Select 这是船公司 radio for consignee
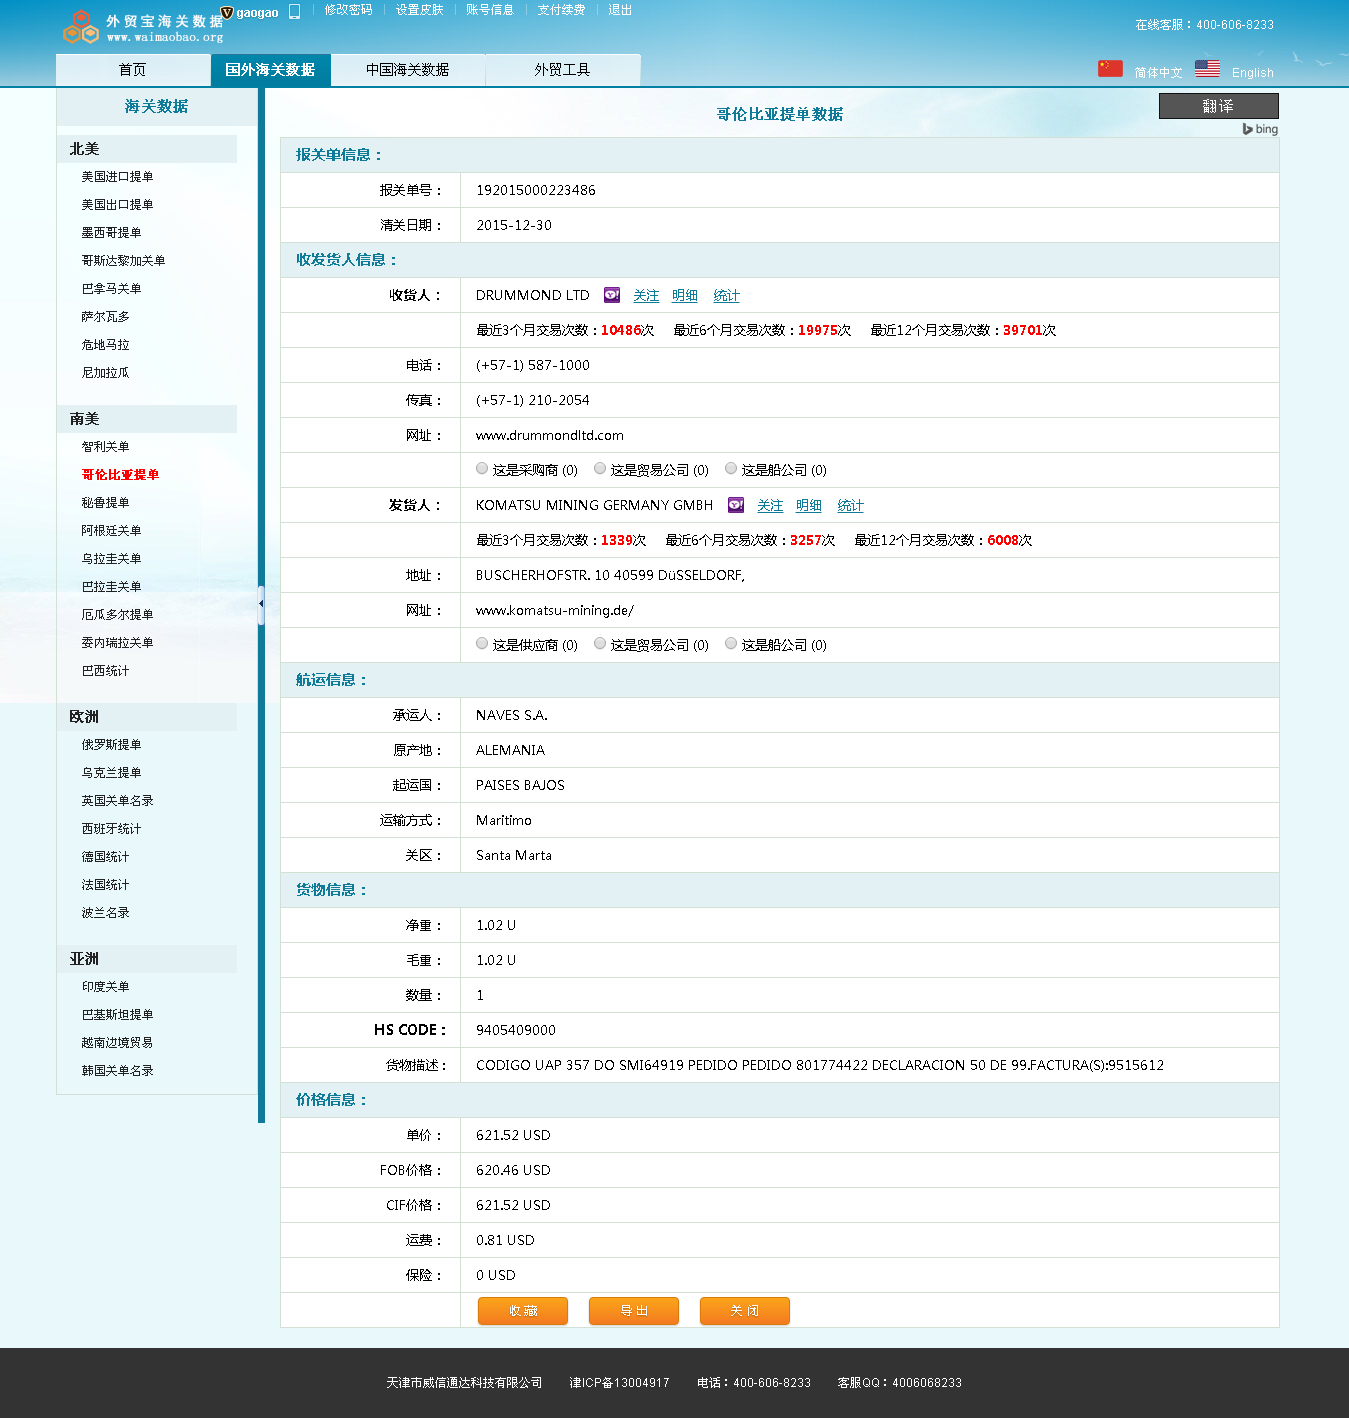1349x1418 pixels. [731, 468]
